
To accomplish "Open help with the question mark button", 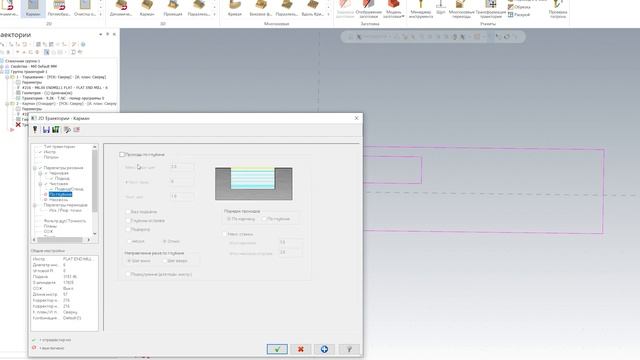I will tap(349, 349).
